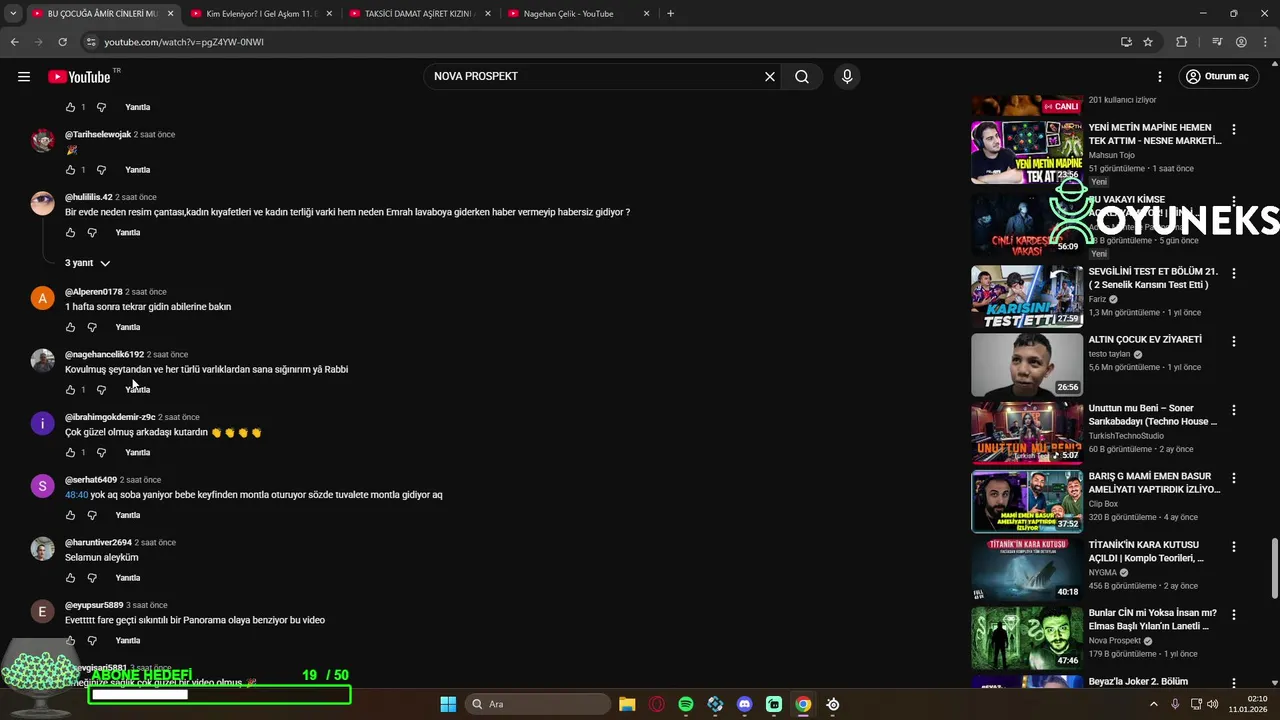Dislike @eyupsur5889's comment

point(92,641)
